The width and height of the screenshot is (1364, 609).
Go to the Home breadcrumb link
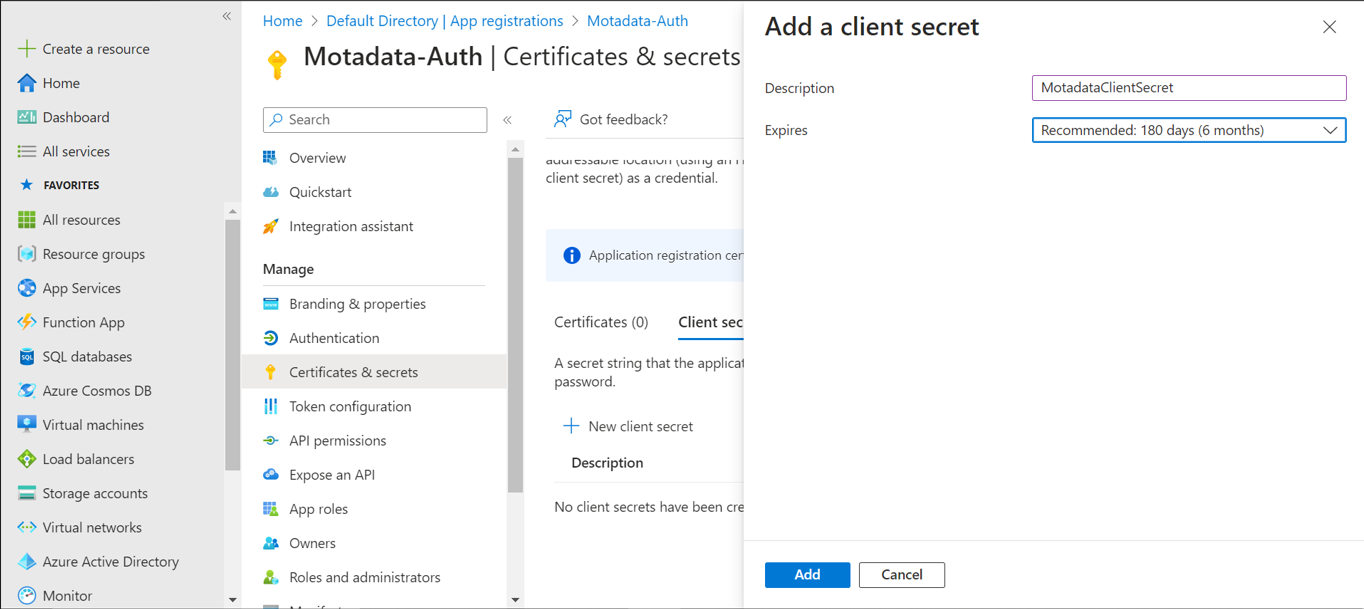282,21
